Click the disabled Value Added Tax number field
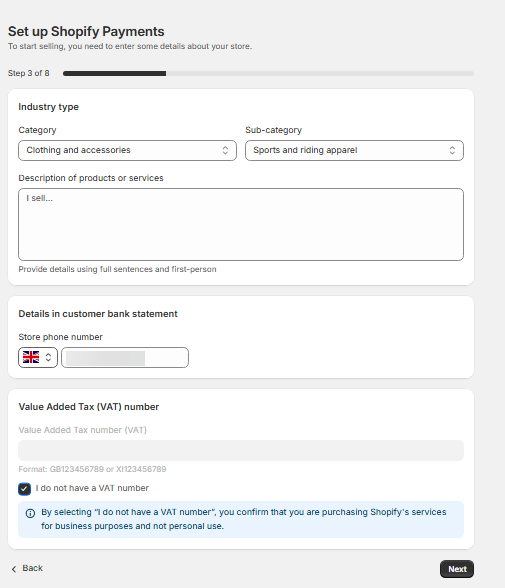 click(x=241, y=450)
